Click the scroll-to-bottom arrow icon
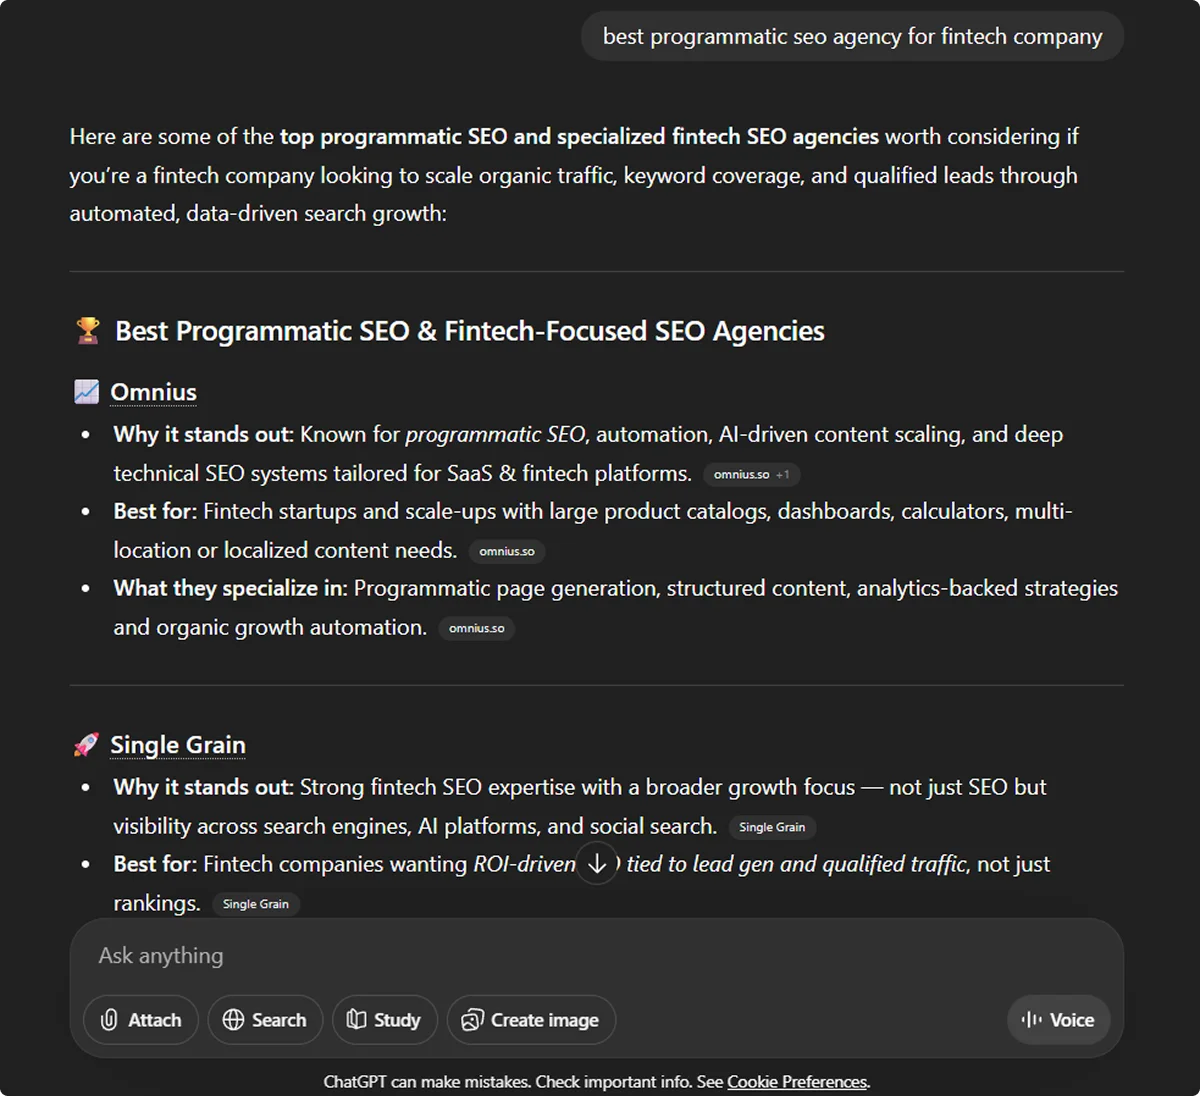The height and width of the screenshot is (1096, 1200). point(597,864)
